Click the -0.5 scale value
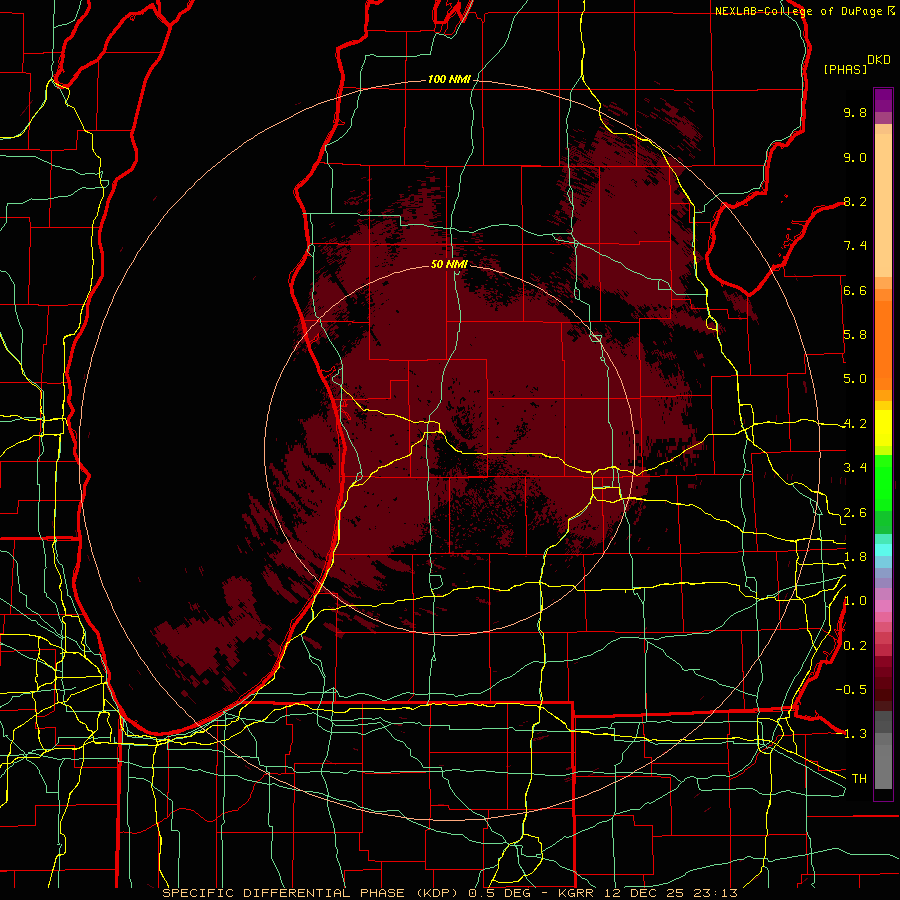 [851, 690]
